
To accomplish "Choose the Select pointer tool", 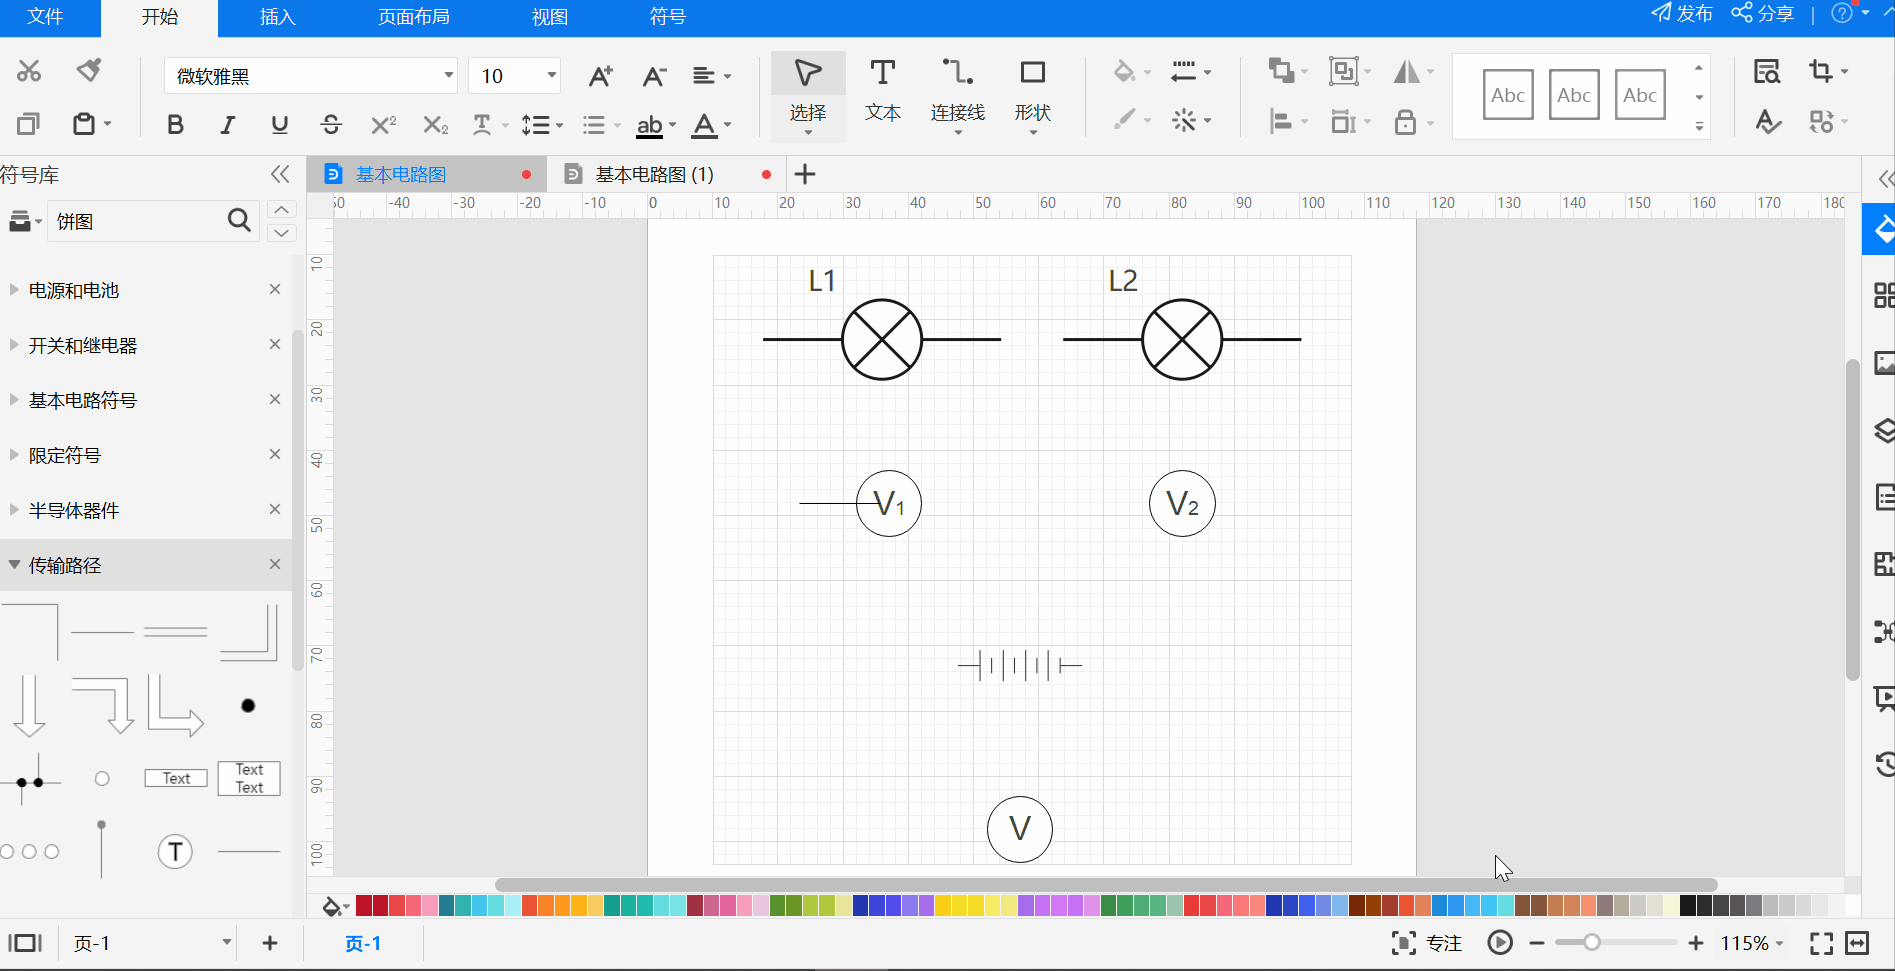I will (808, 96).
